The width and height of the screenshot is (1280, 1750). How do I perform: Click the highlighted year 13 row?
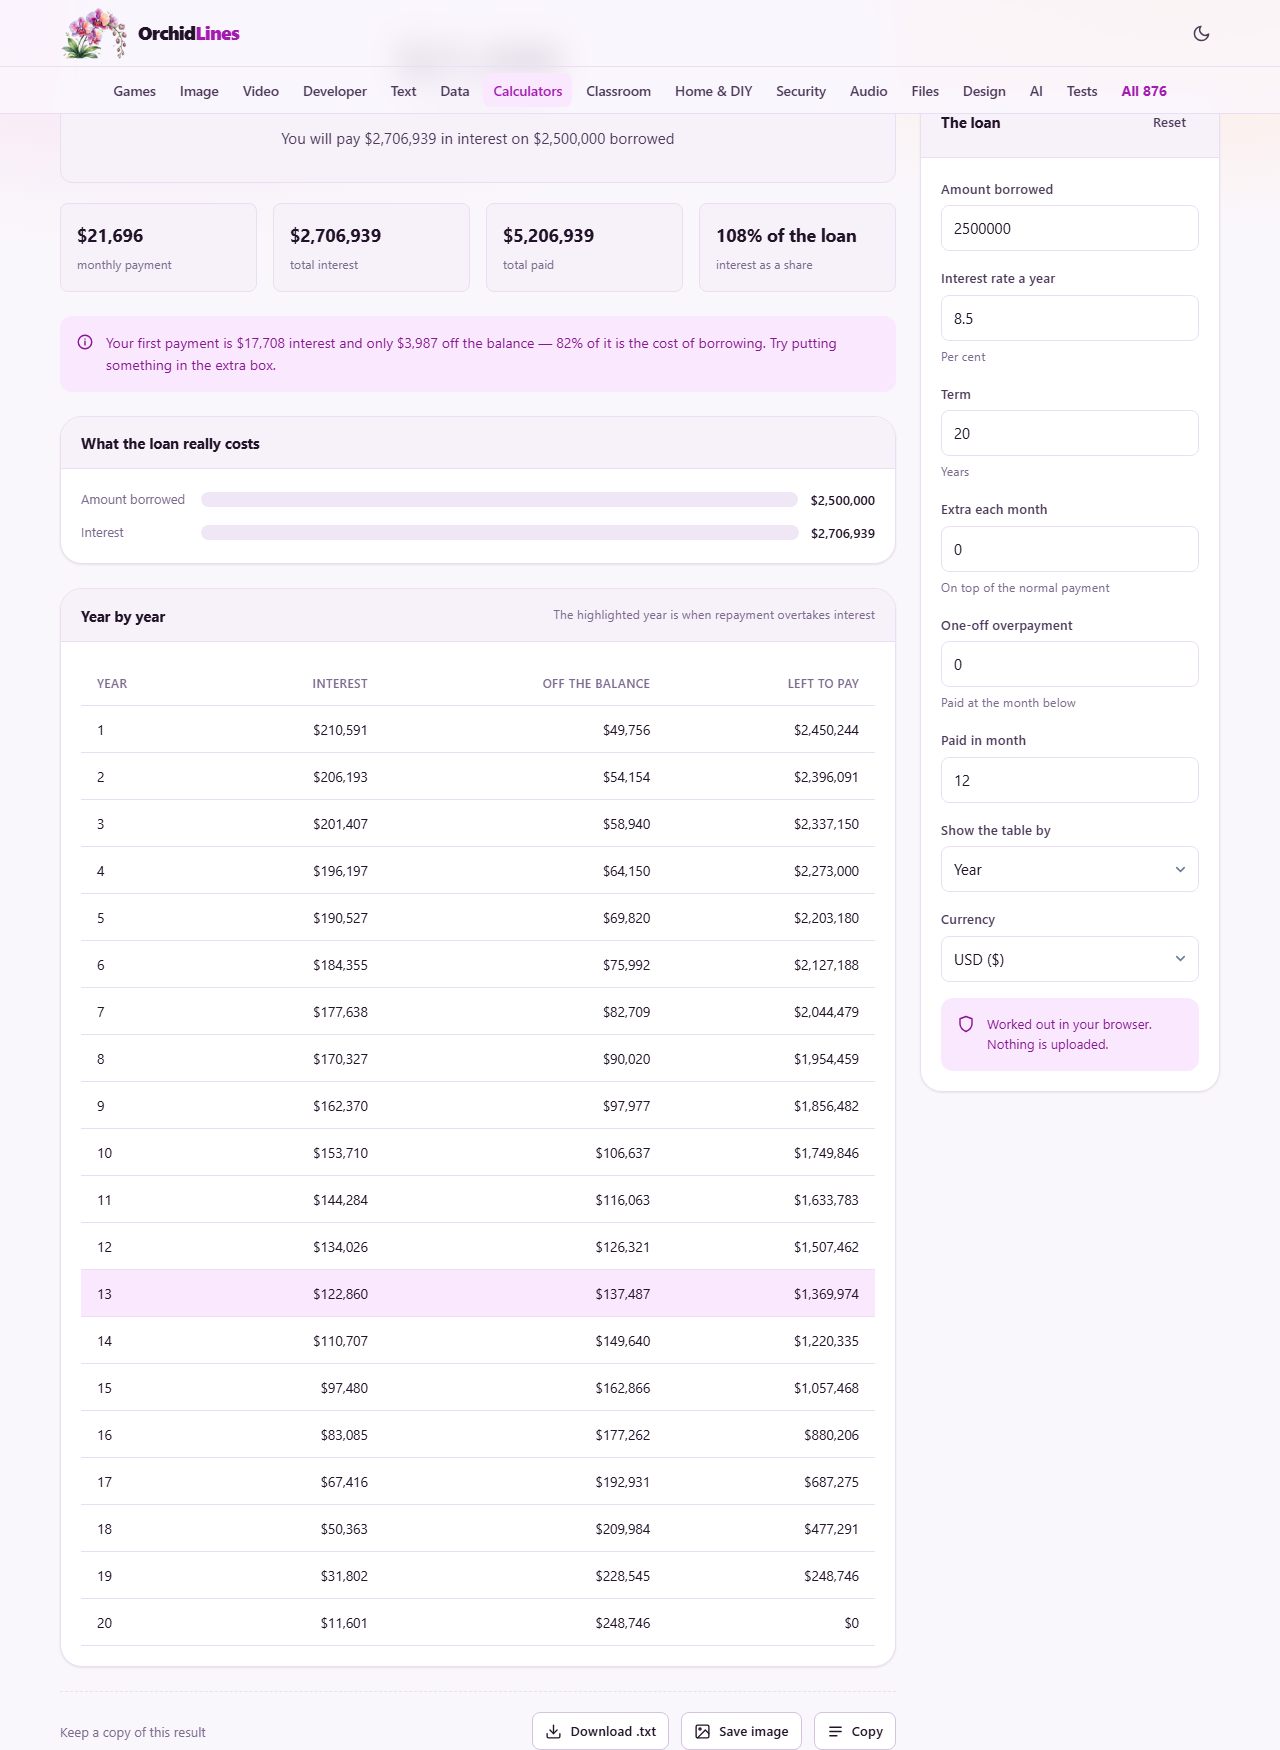(x=477, y=1294)
